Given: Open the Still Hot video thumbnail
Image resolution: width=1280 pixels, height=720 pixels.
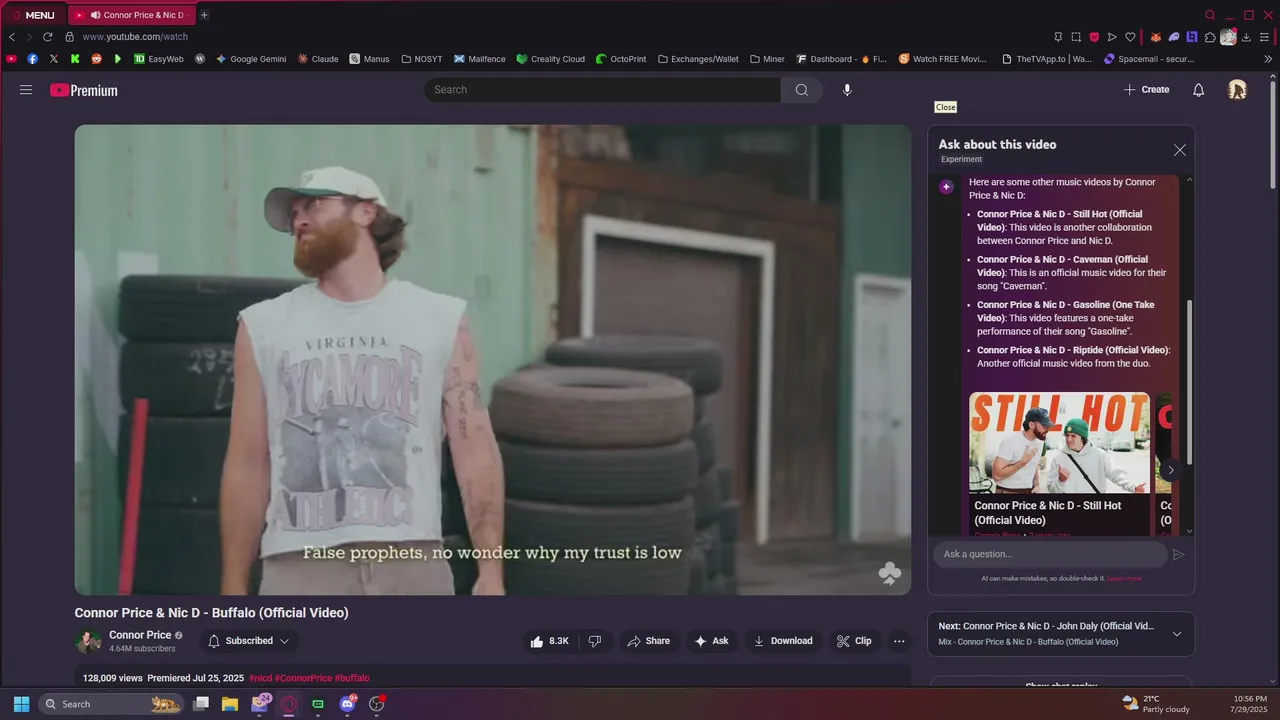Looking at the screenshot, I should tap(1059, 442).
